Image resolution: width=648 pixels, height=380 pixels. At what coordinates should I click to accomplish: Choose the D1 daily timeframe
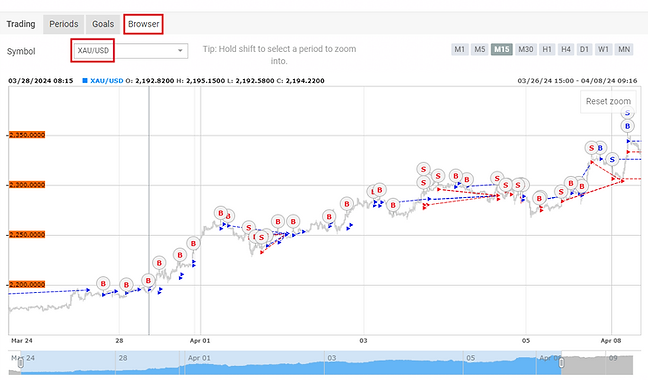(584, 49)
